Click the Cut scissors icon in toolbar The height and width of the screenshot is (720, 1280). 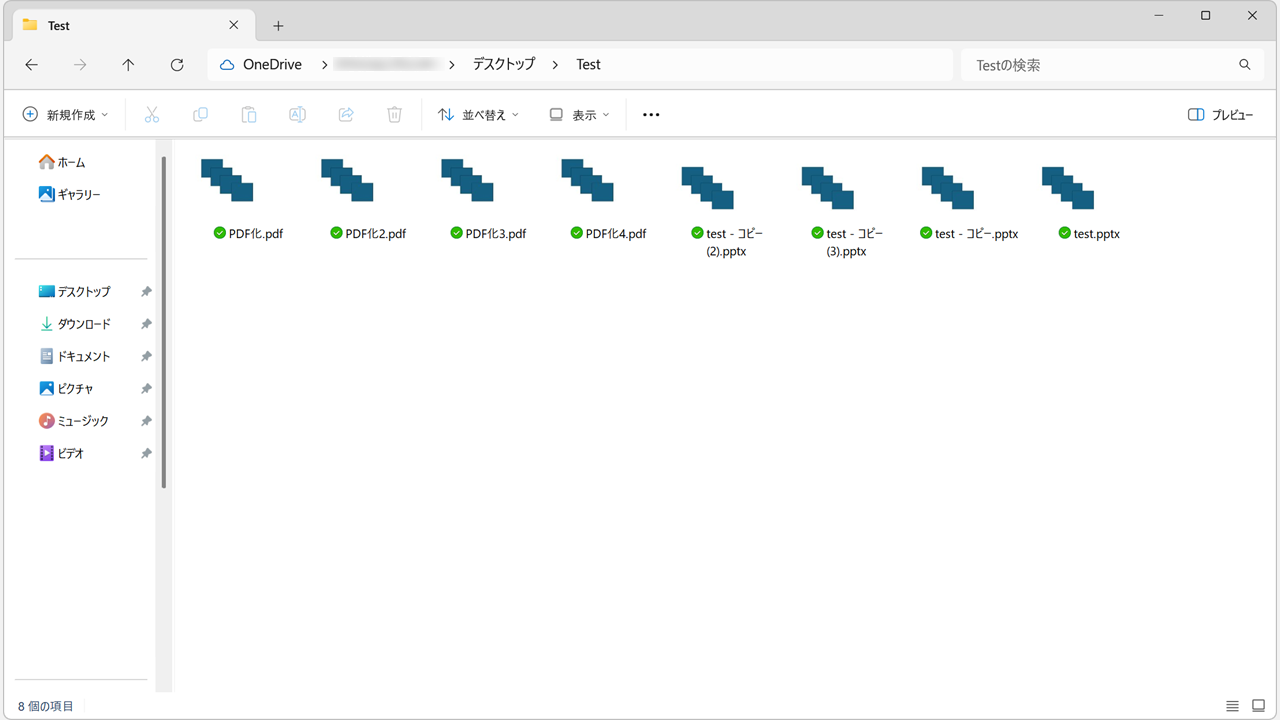152,115
